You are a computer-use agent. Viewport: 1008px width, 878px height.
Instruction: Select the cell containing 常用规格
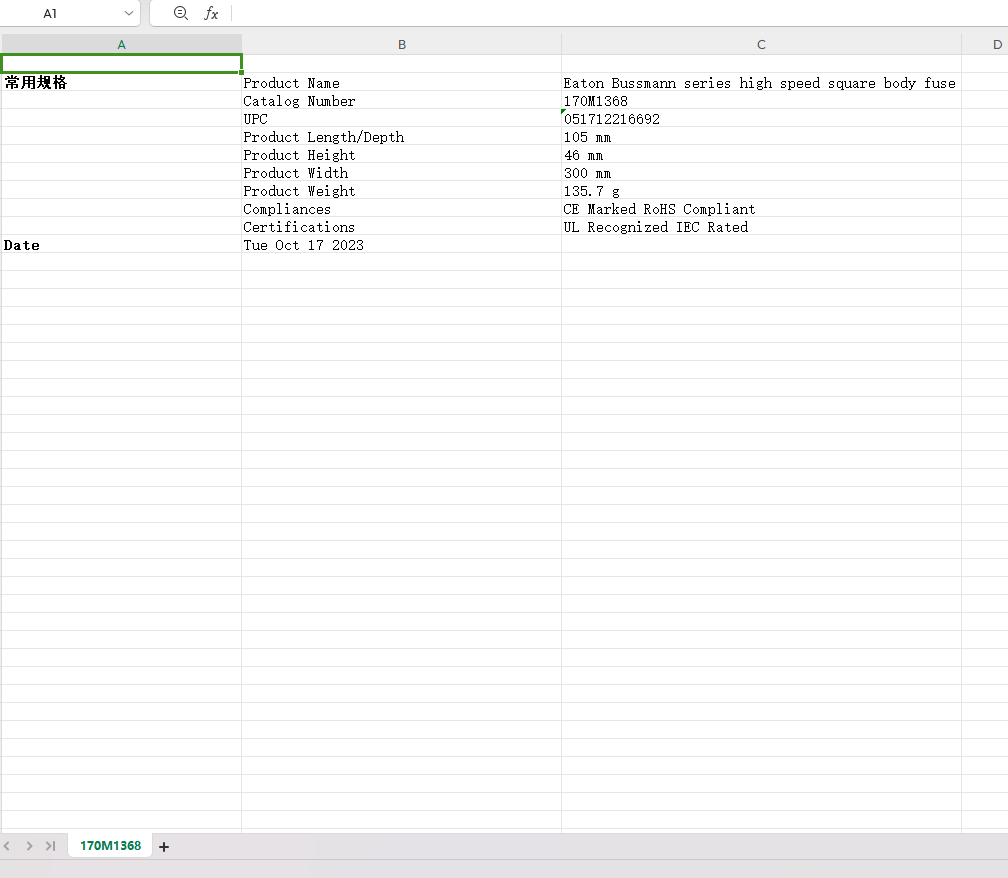click(x=122, y=82)
